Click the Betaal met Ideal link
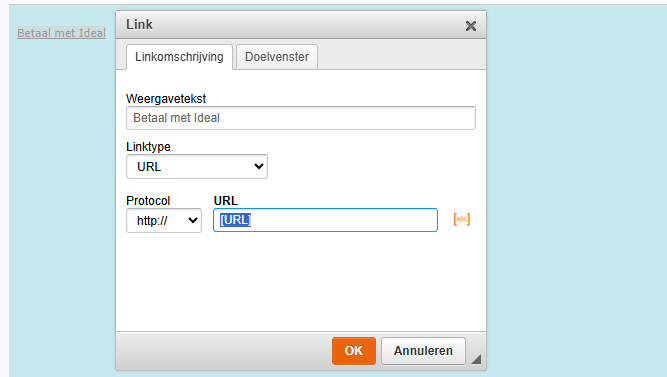Screen dimensions: 667x377 [x=61, y=33]
